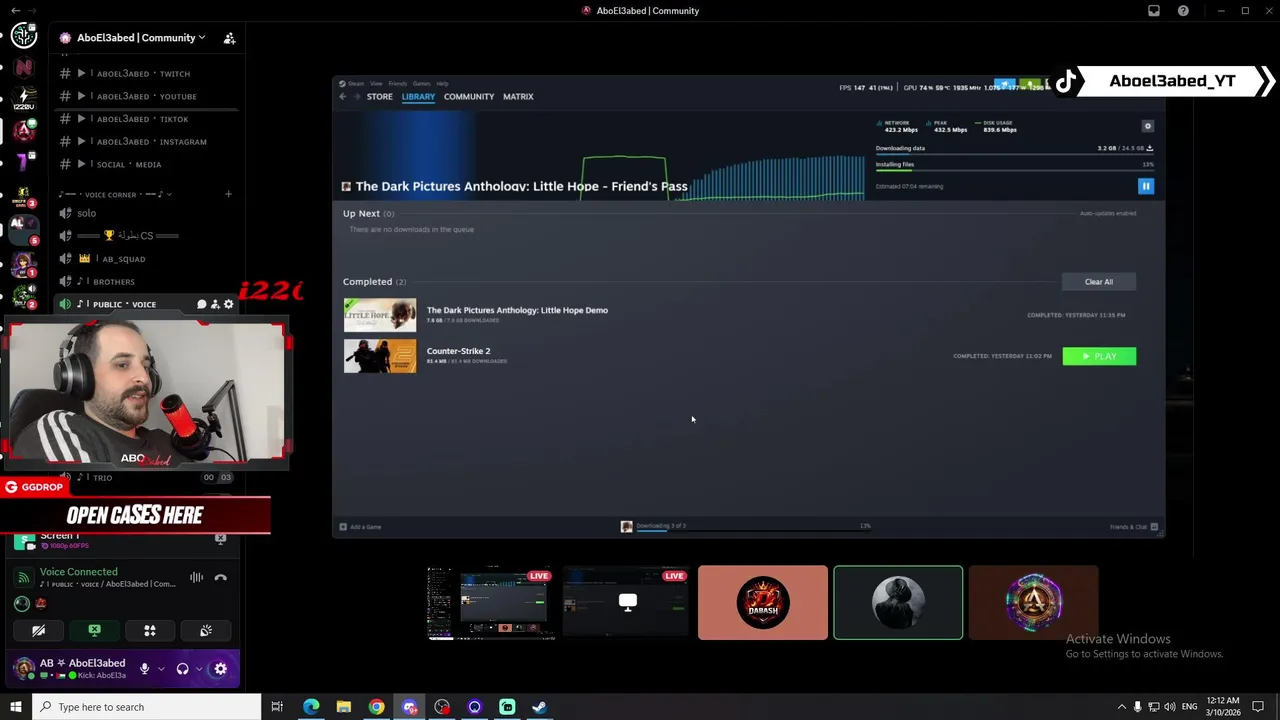Open Microsoft Edge from the taskbar
This screenshot has height=720, width=1280.
point(311,707)
